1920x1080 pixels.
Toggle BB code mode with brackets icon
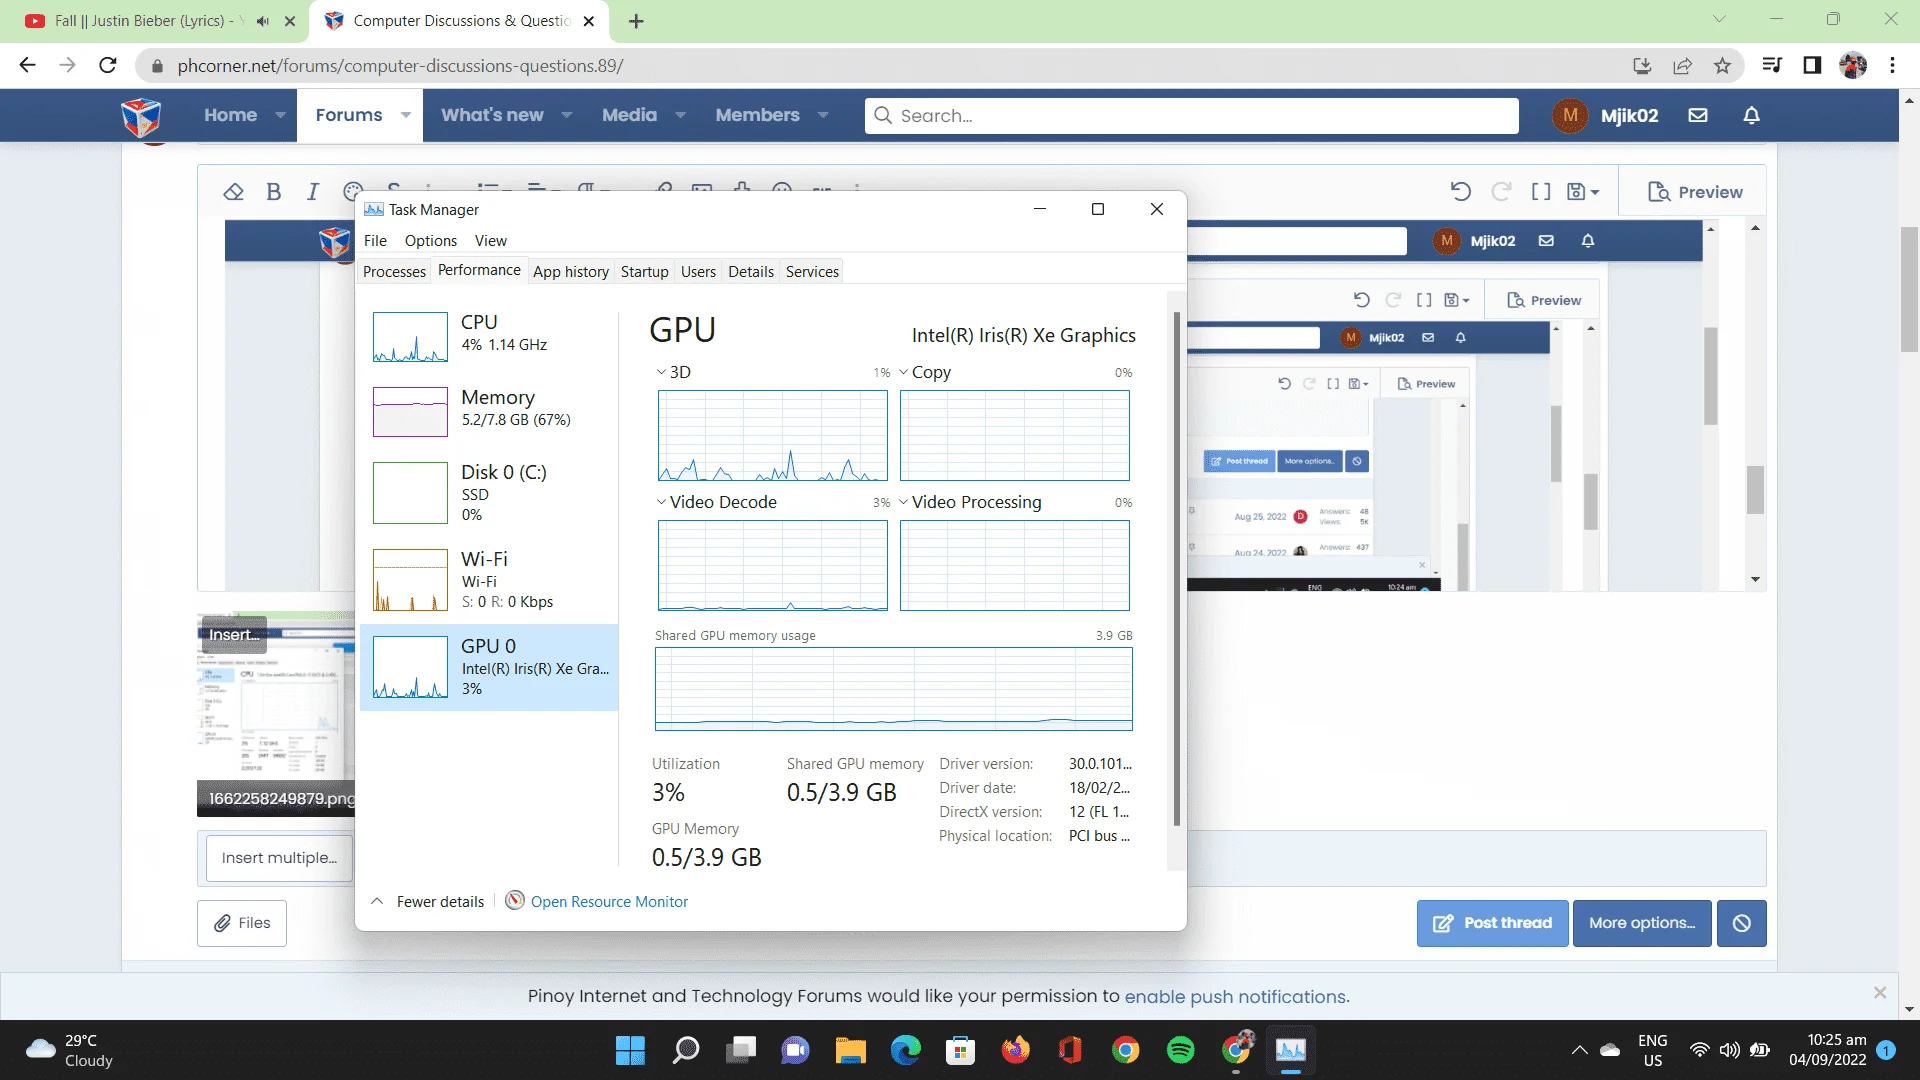pos(1541,192)
